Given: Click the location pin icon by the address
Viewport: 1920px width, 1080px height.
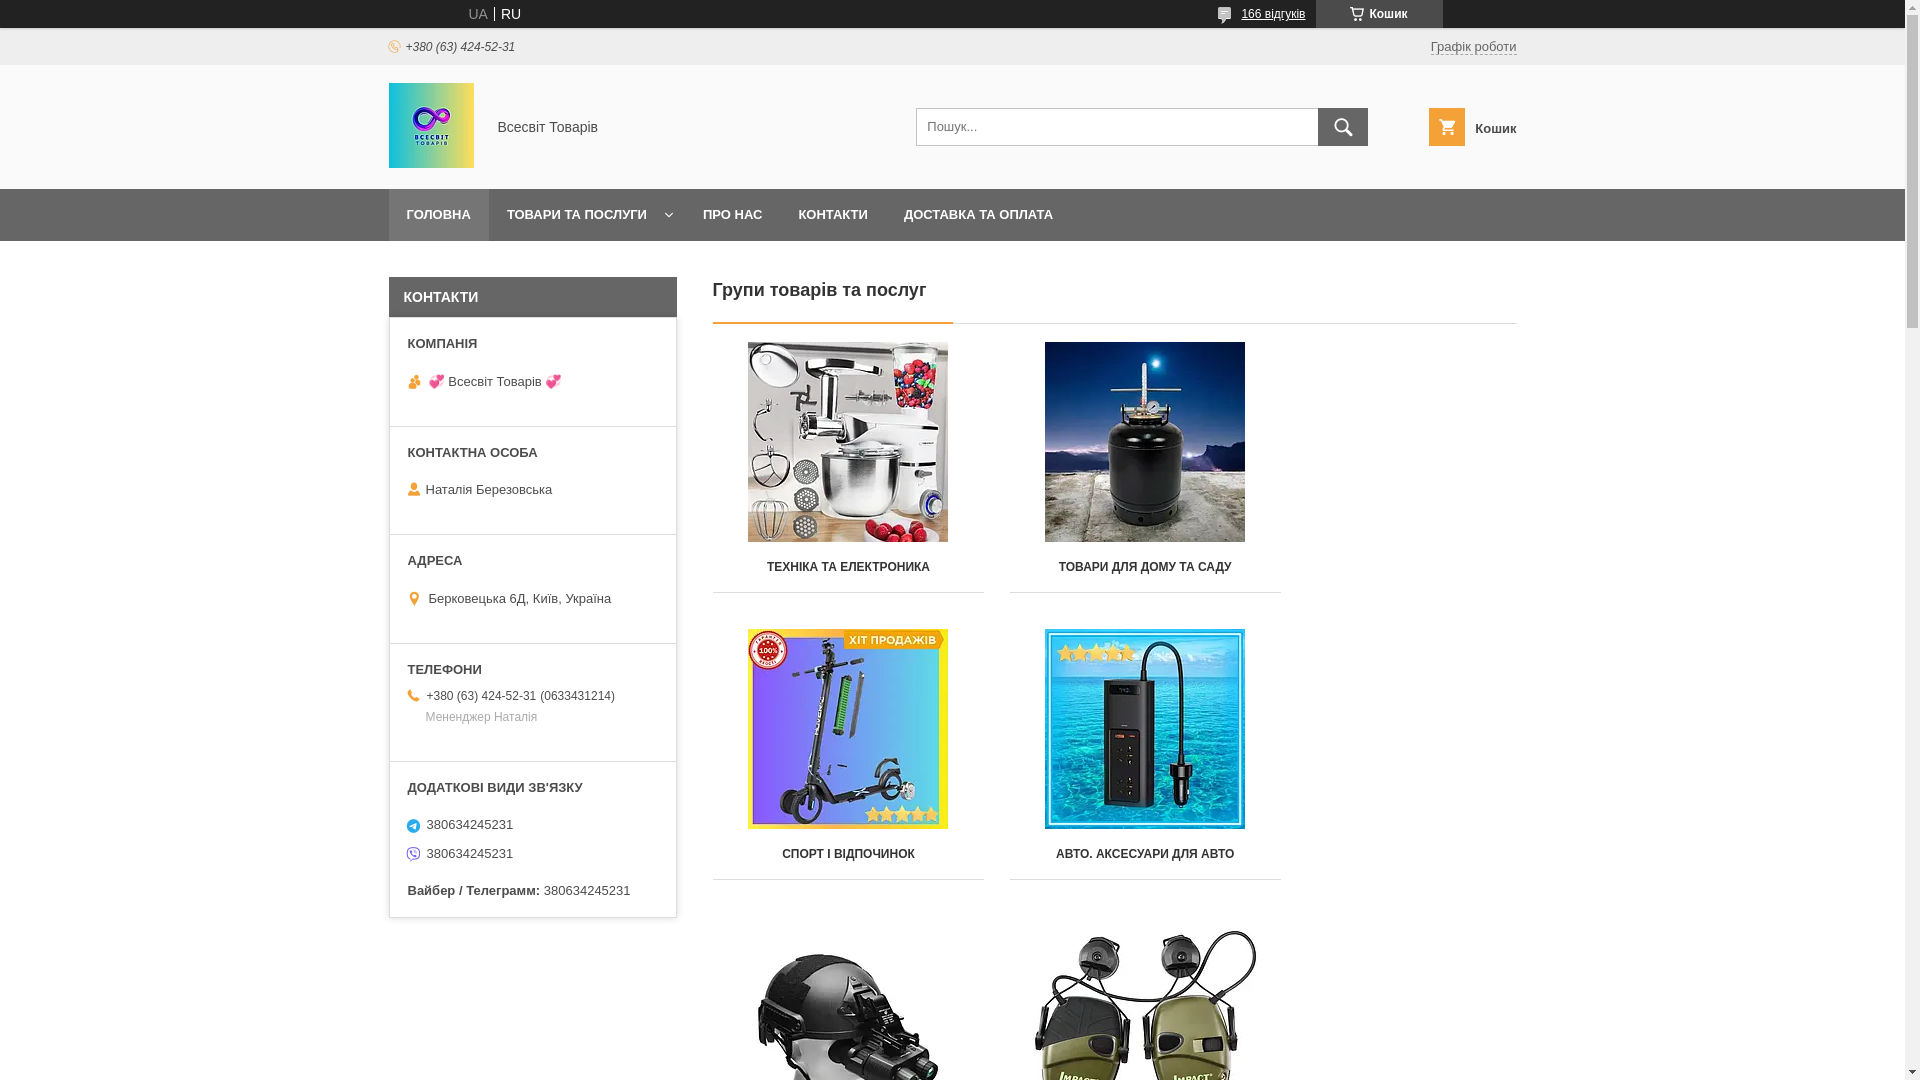Looking at the screenshot, I should point(414,599).
